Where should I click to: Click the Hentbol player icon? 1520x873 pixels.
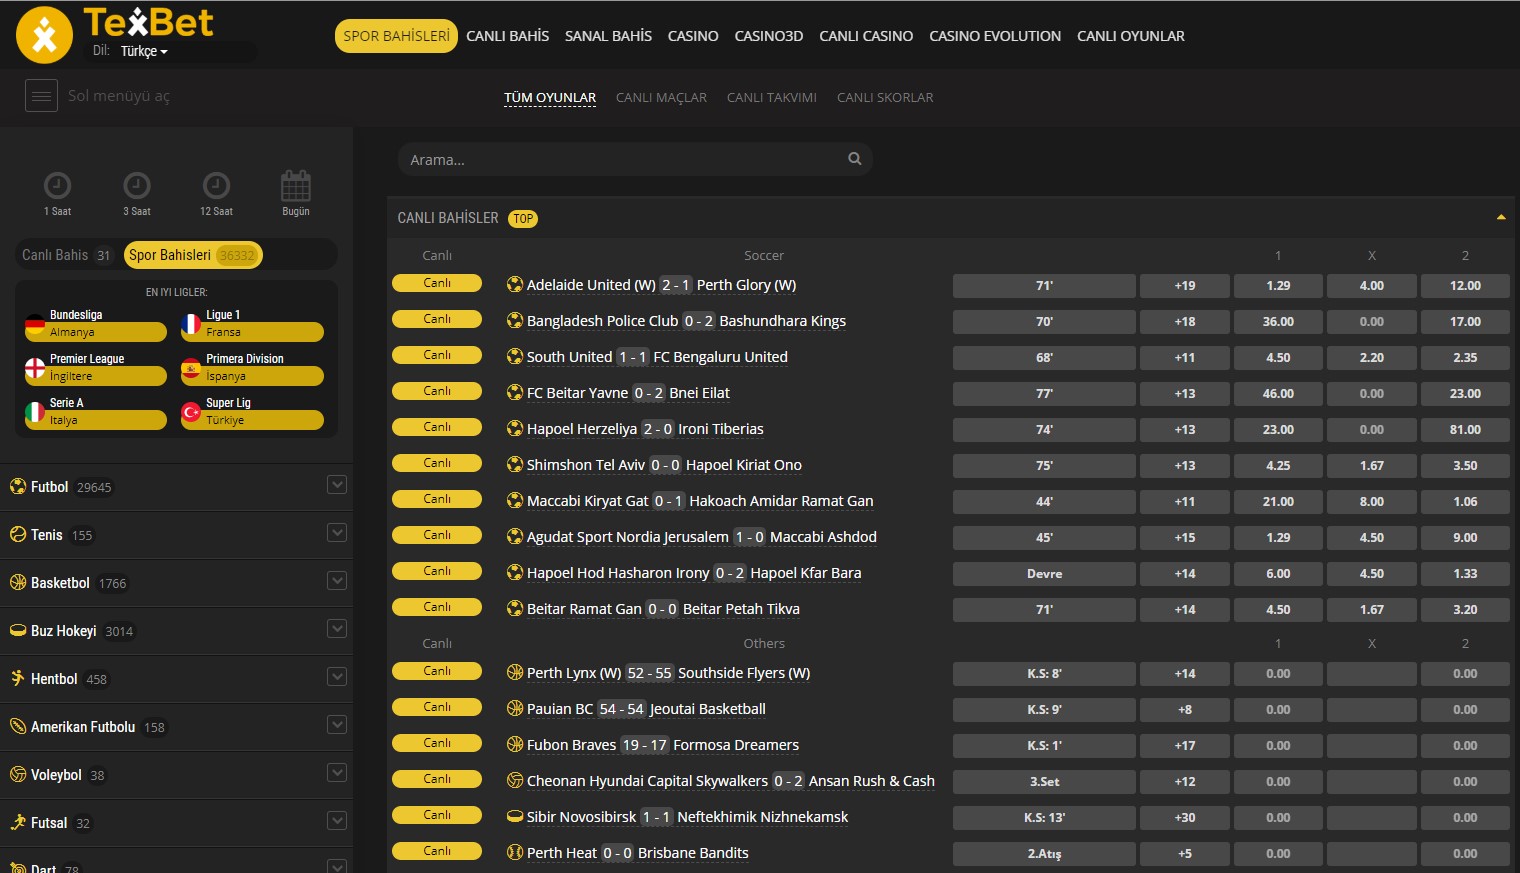pyautogui.click(x=18, y=678)
